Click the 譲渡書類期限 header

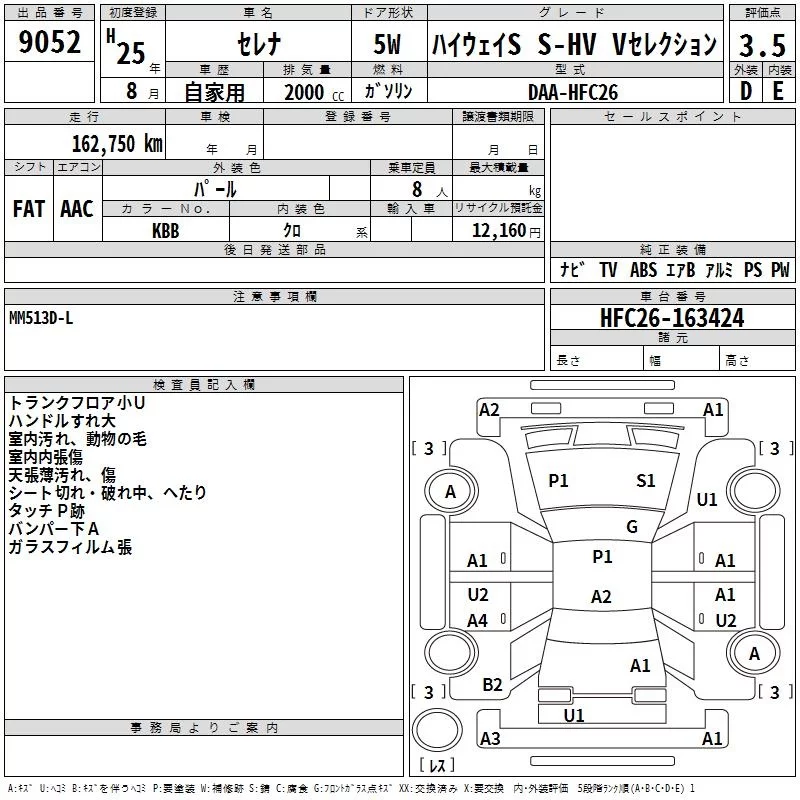point(498,116)
